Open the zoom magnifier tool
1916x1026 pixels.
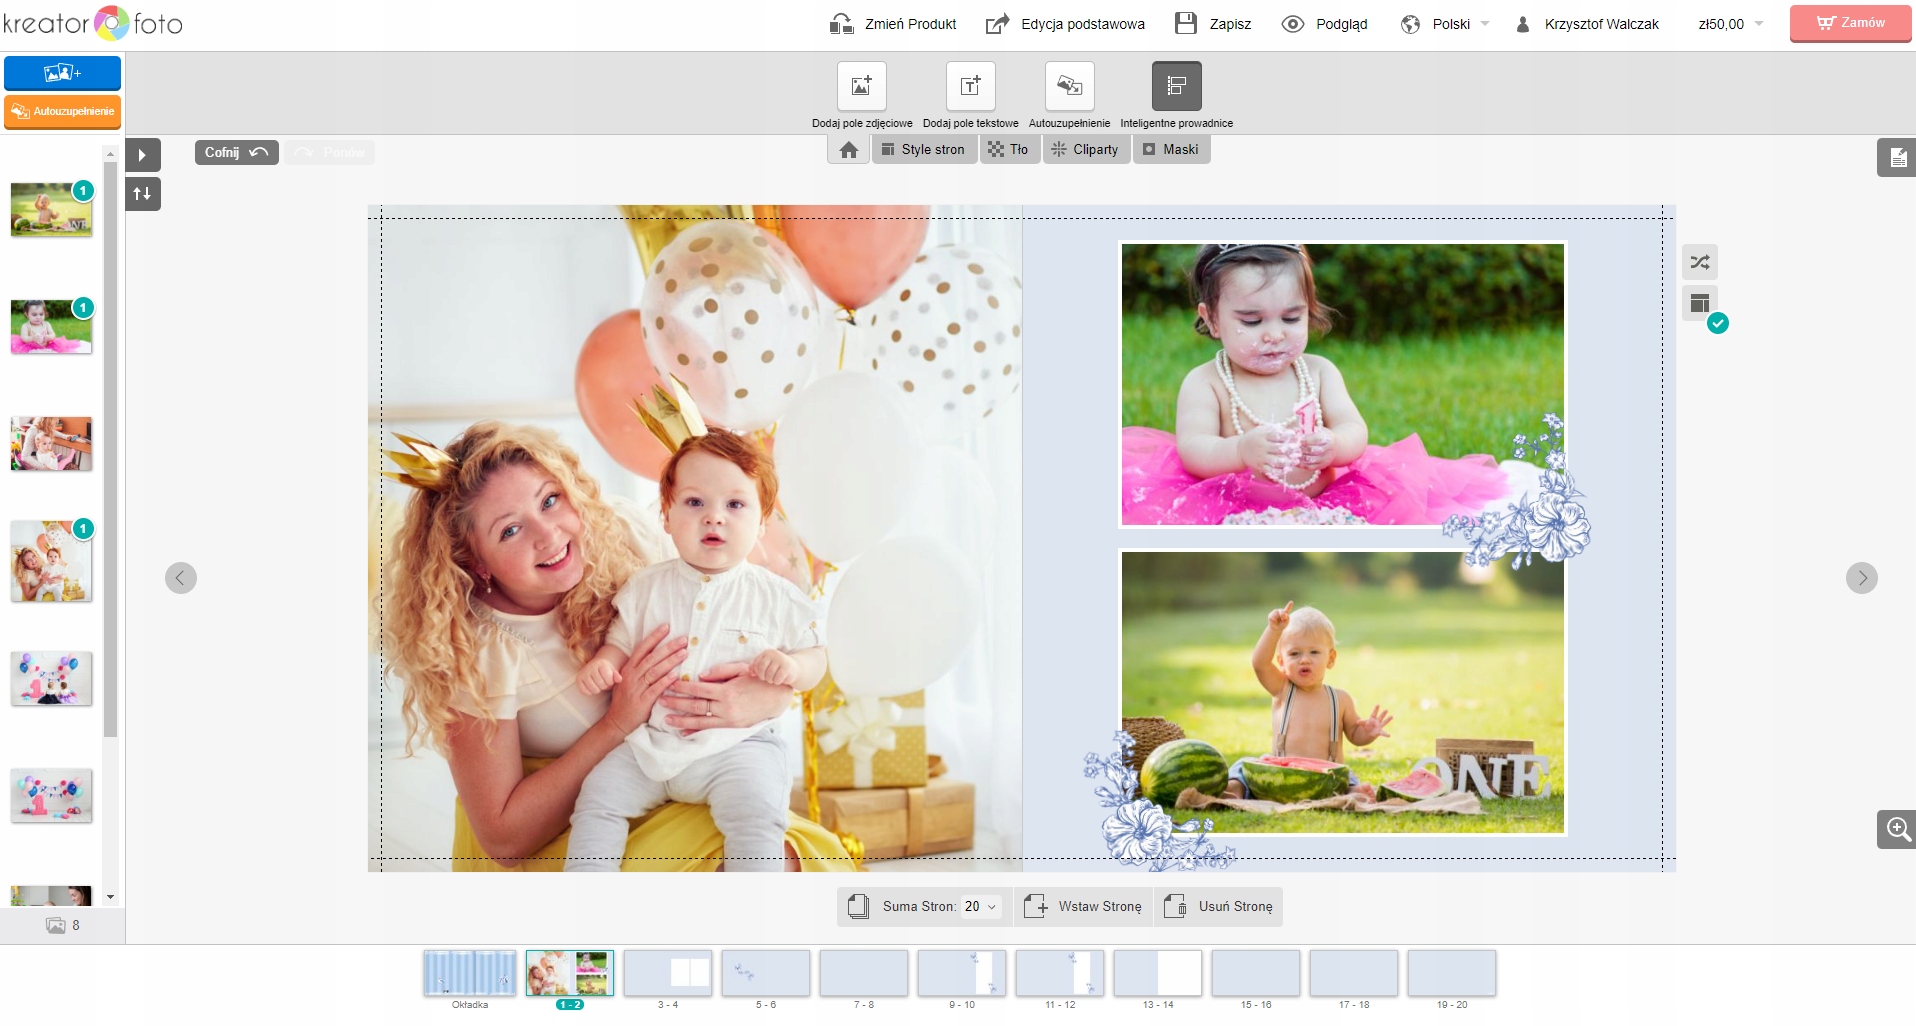[x=1897, y=829]
